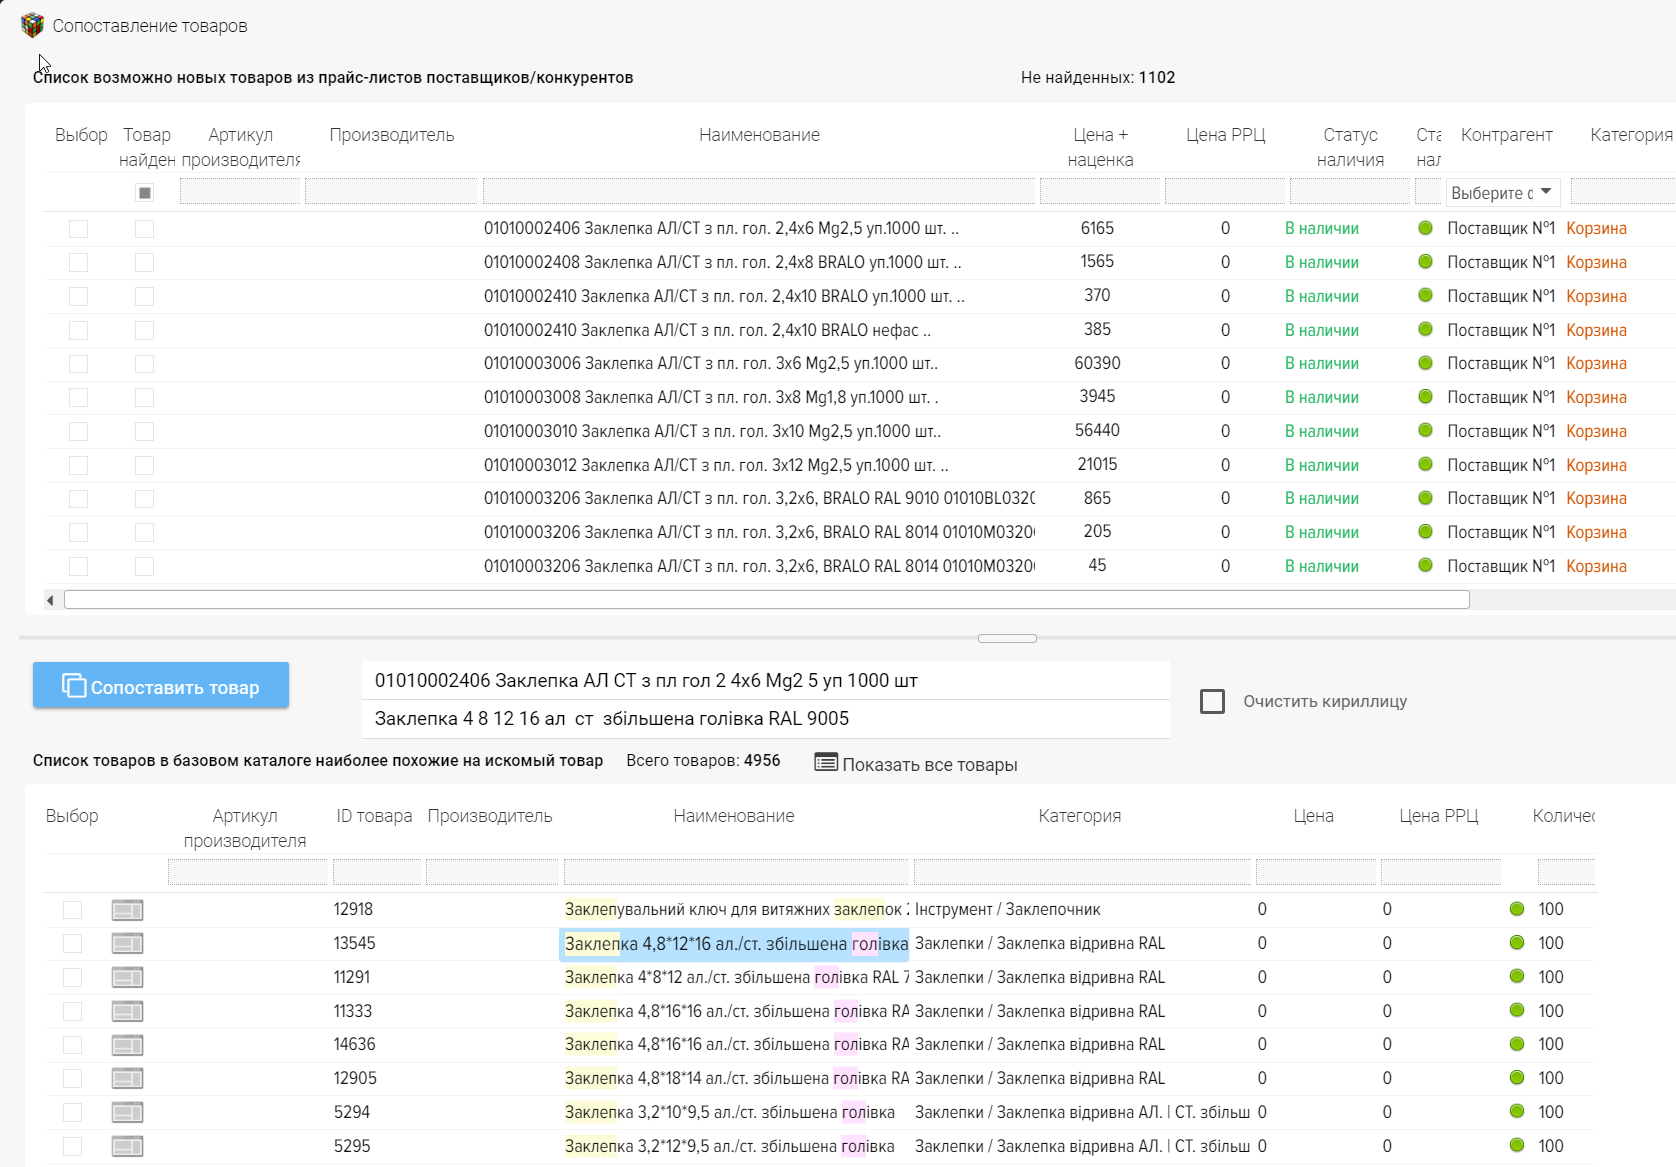
Task: Click horizontal scrollbar thumb of upper table
Action: 767,599
